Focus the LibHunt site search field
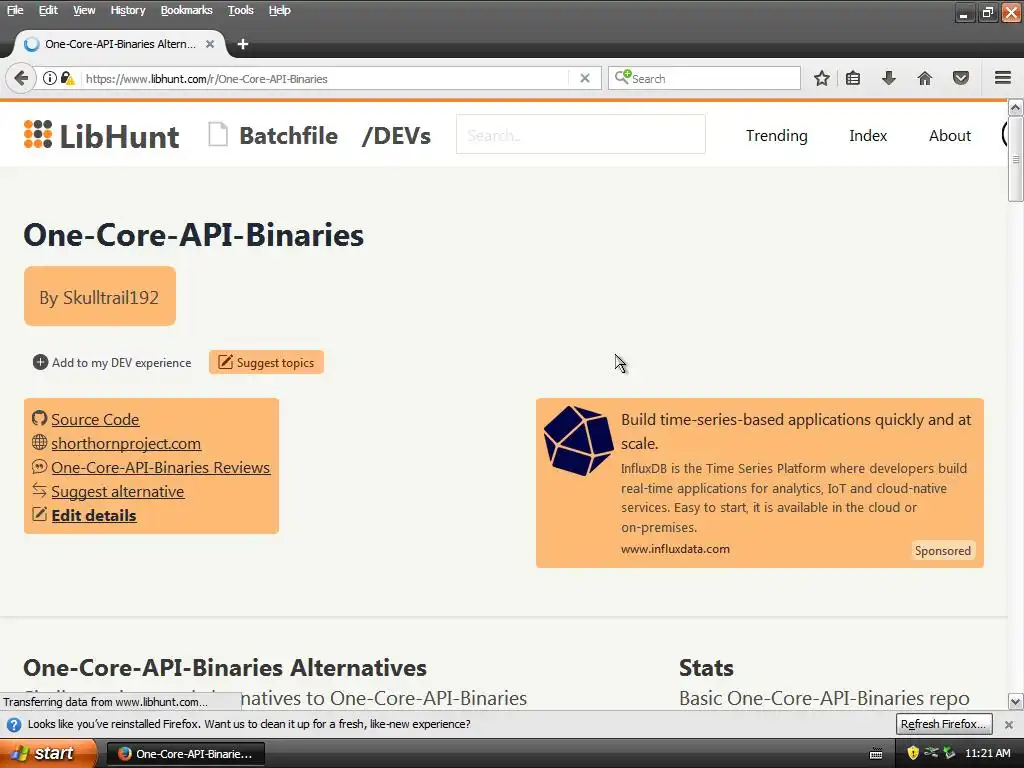The image size is (1024, 768). [x=581, y=135]
